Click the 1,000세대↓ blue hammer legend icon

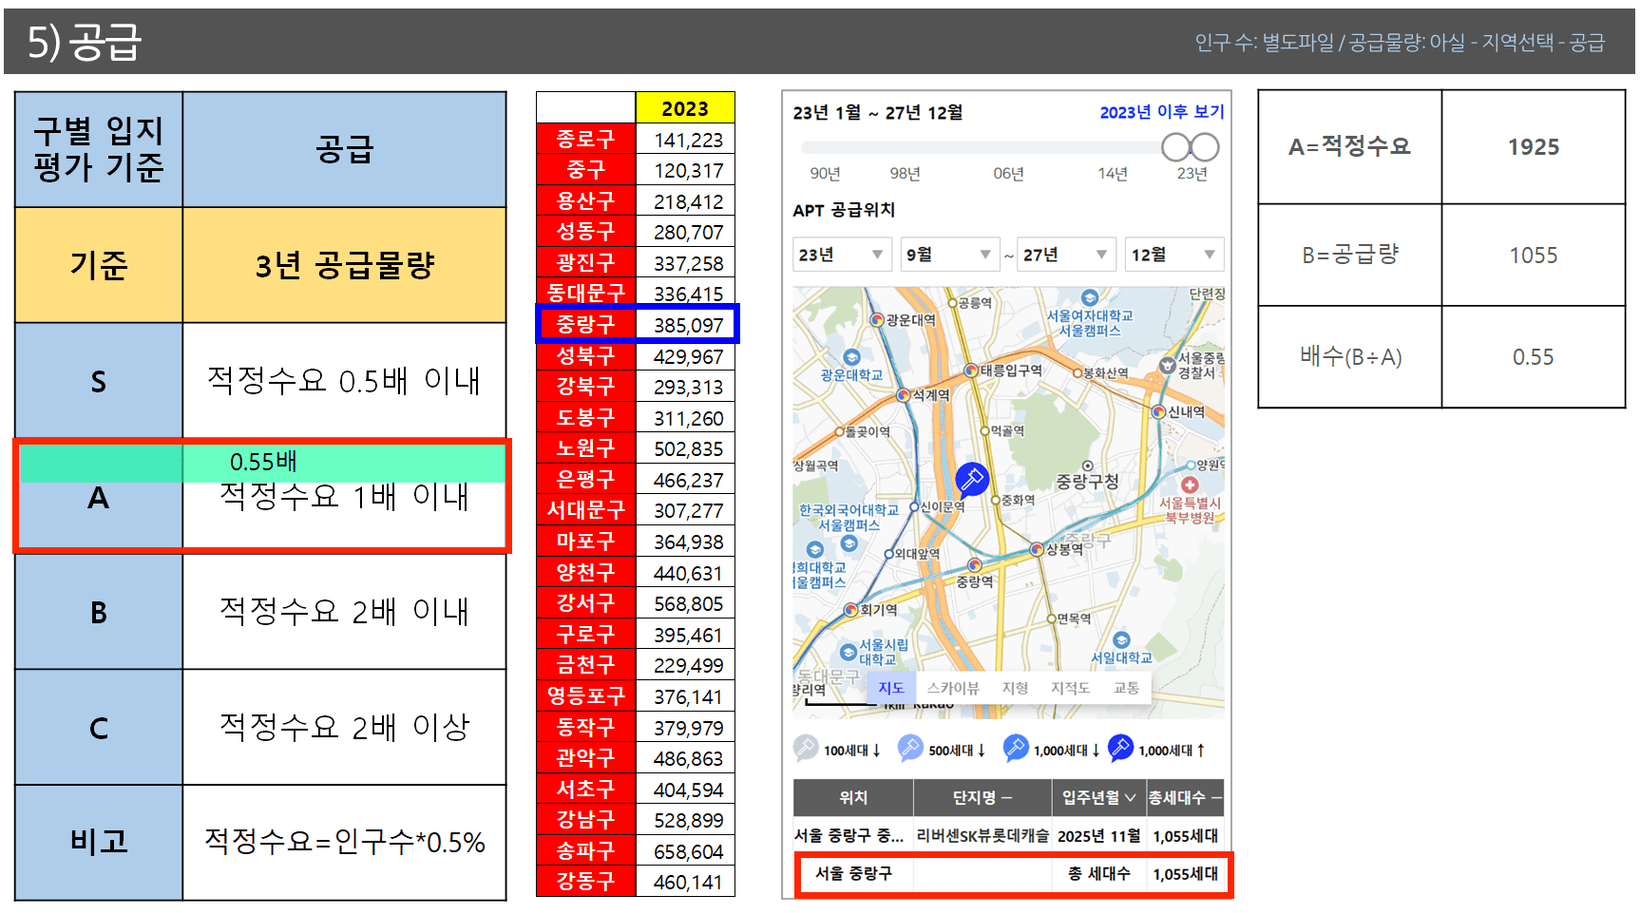1015,748
